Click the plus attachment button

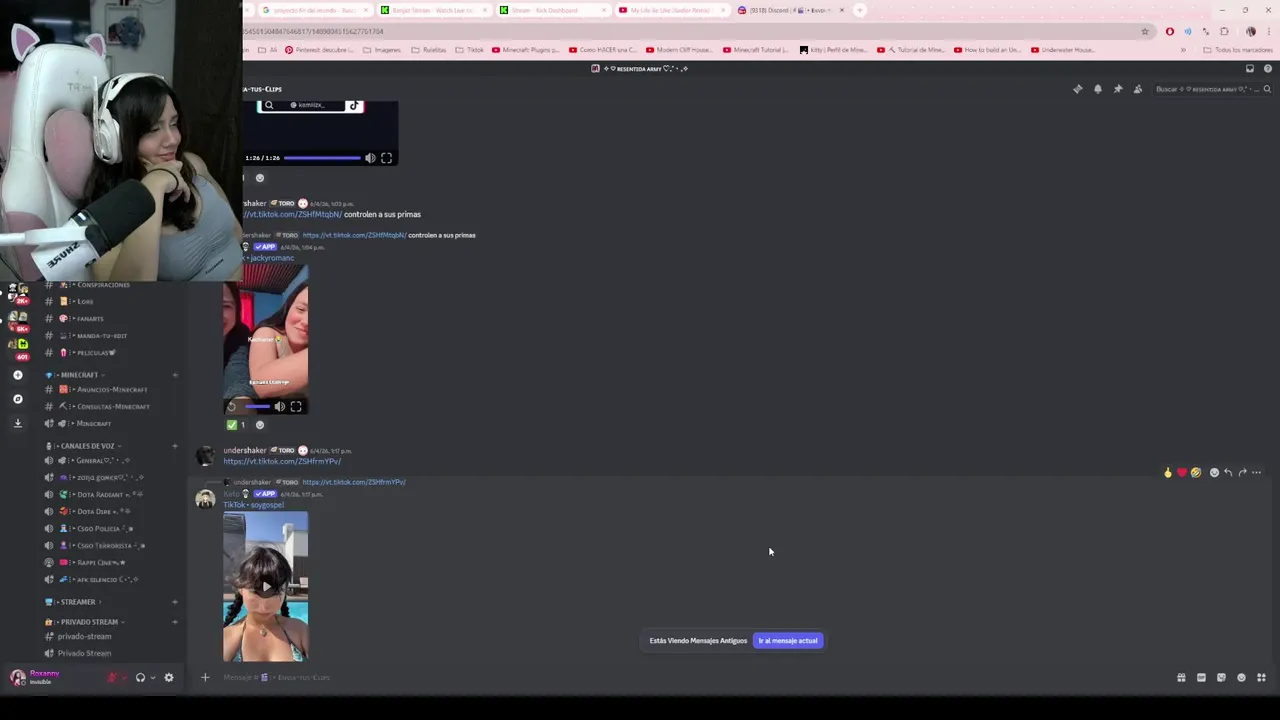coord(205,678)
